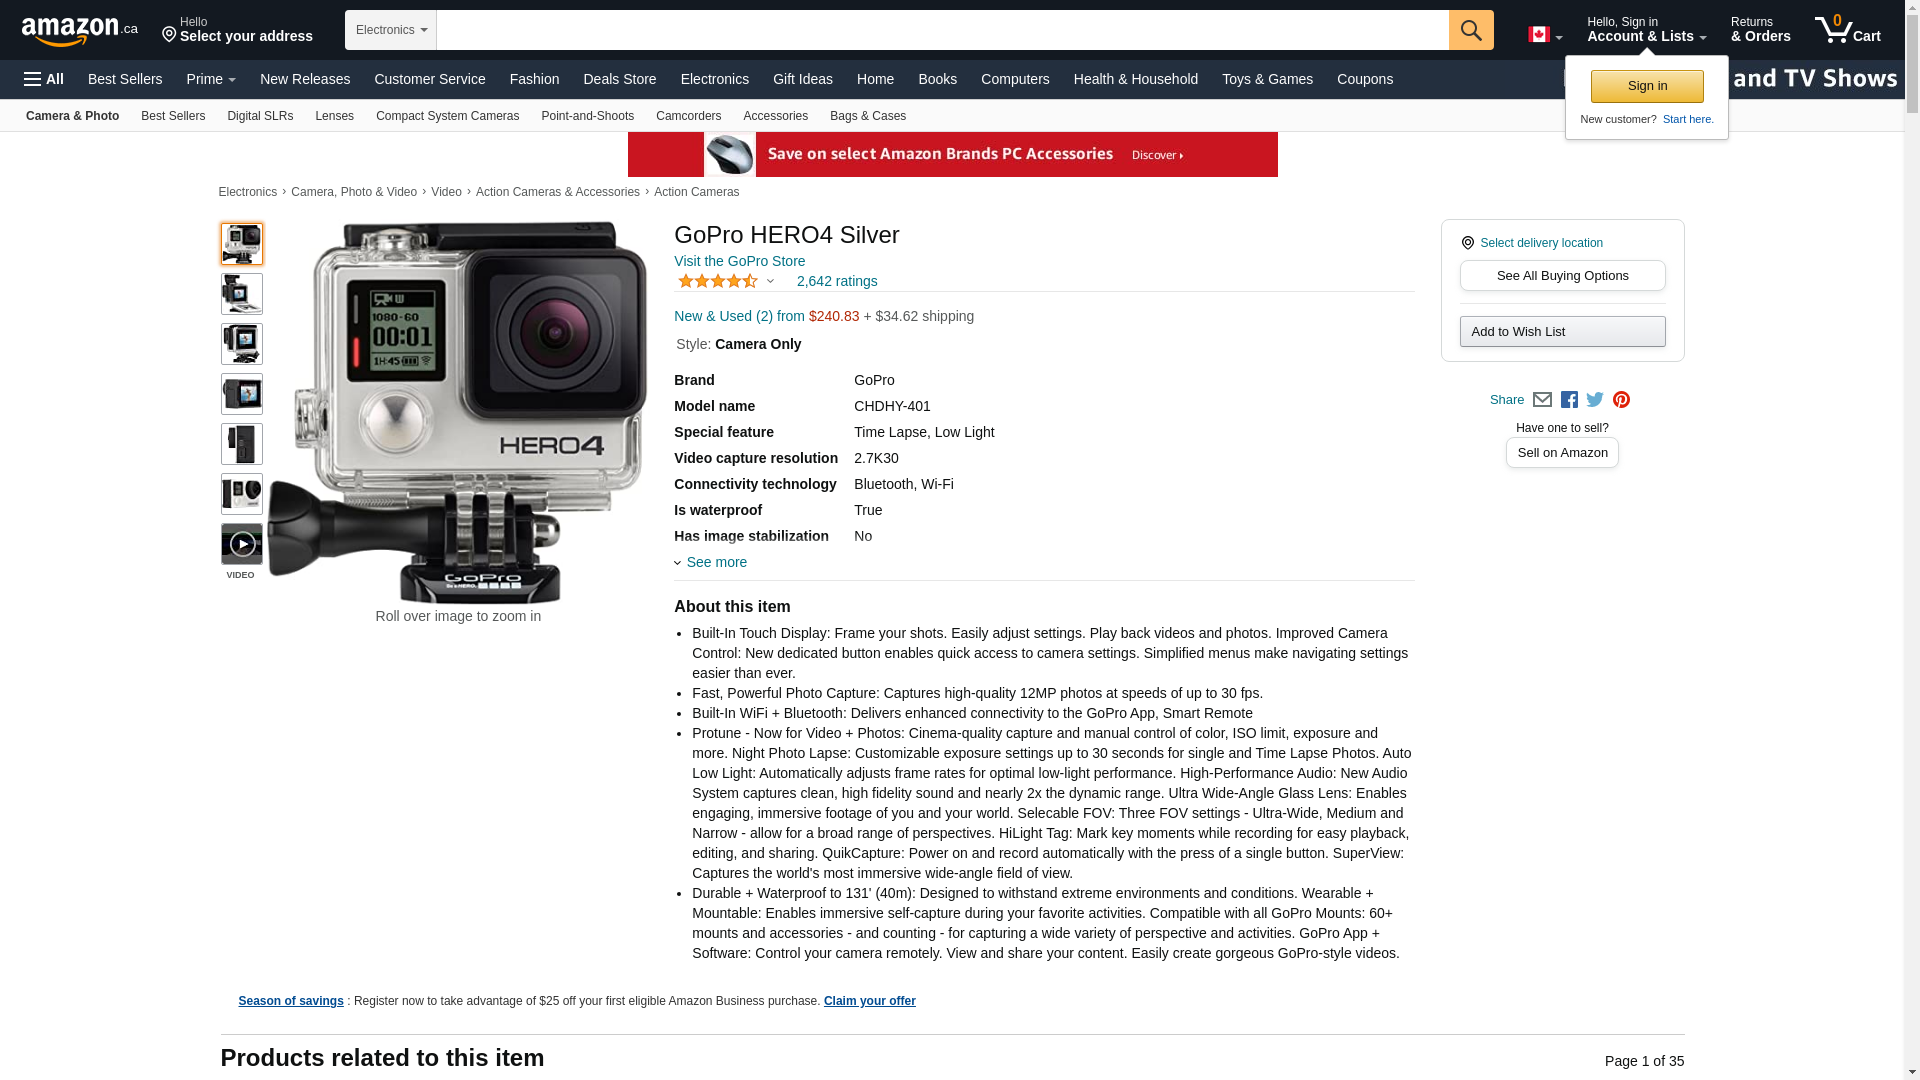
Task: Click Add to Wish List button
Action: point(1562,332)
